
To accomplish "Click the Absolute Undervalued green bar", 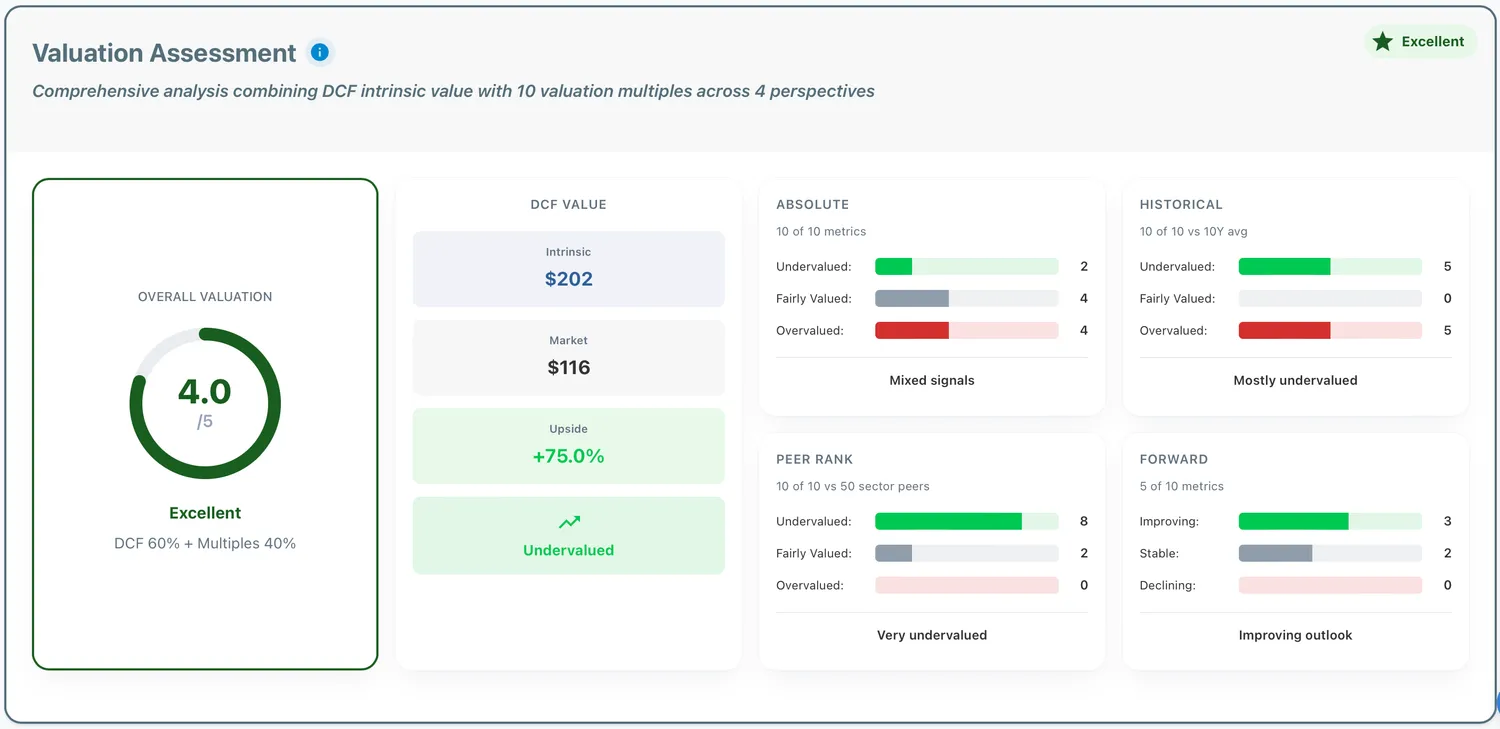I will [x=967, y=267].
